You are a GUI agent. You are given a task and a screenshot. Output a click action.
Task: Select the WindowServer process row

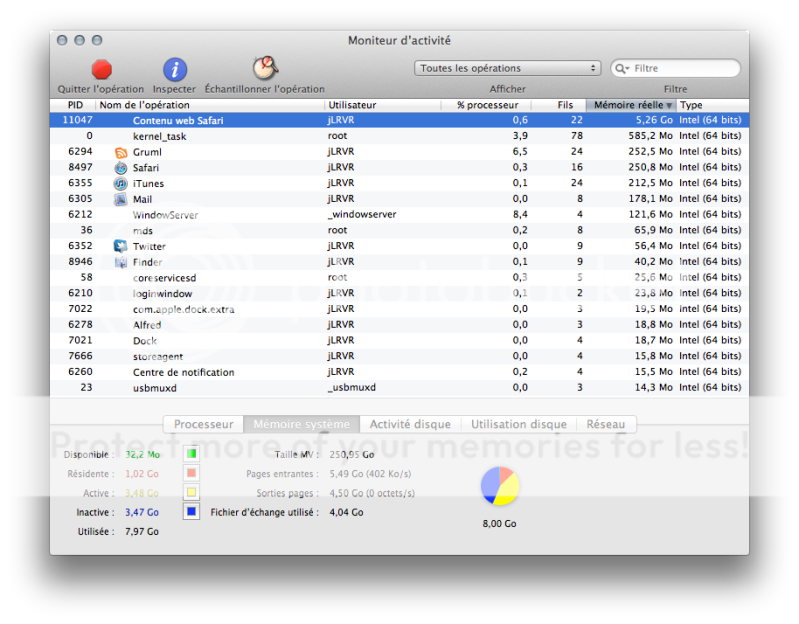pos(400,214)
